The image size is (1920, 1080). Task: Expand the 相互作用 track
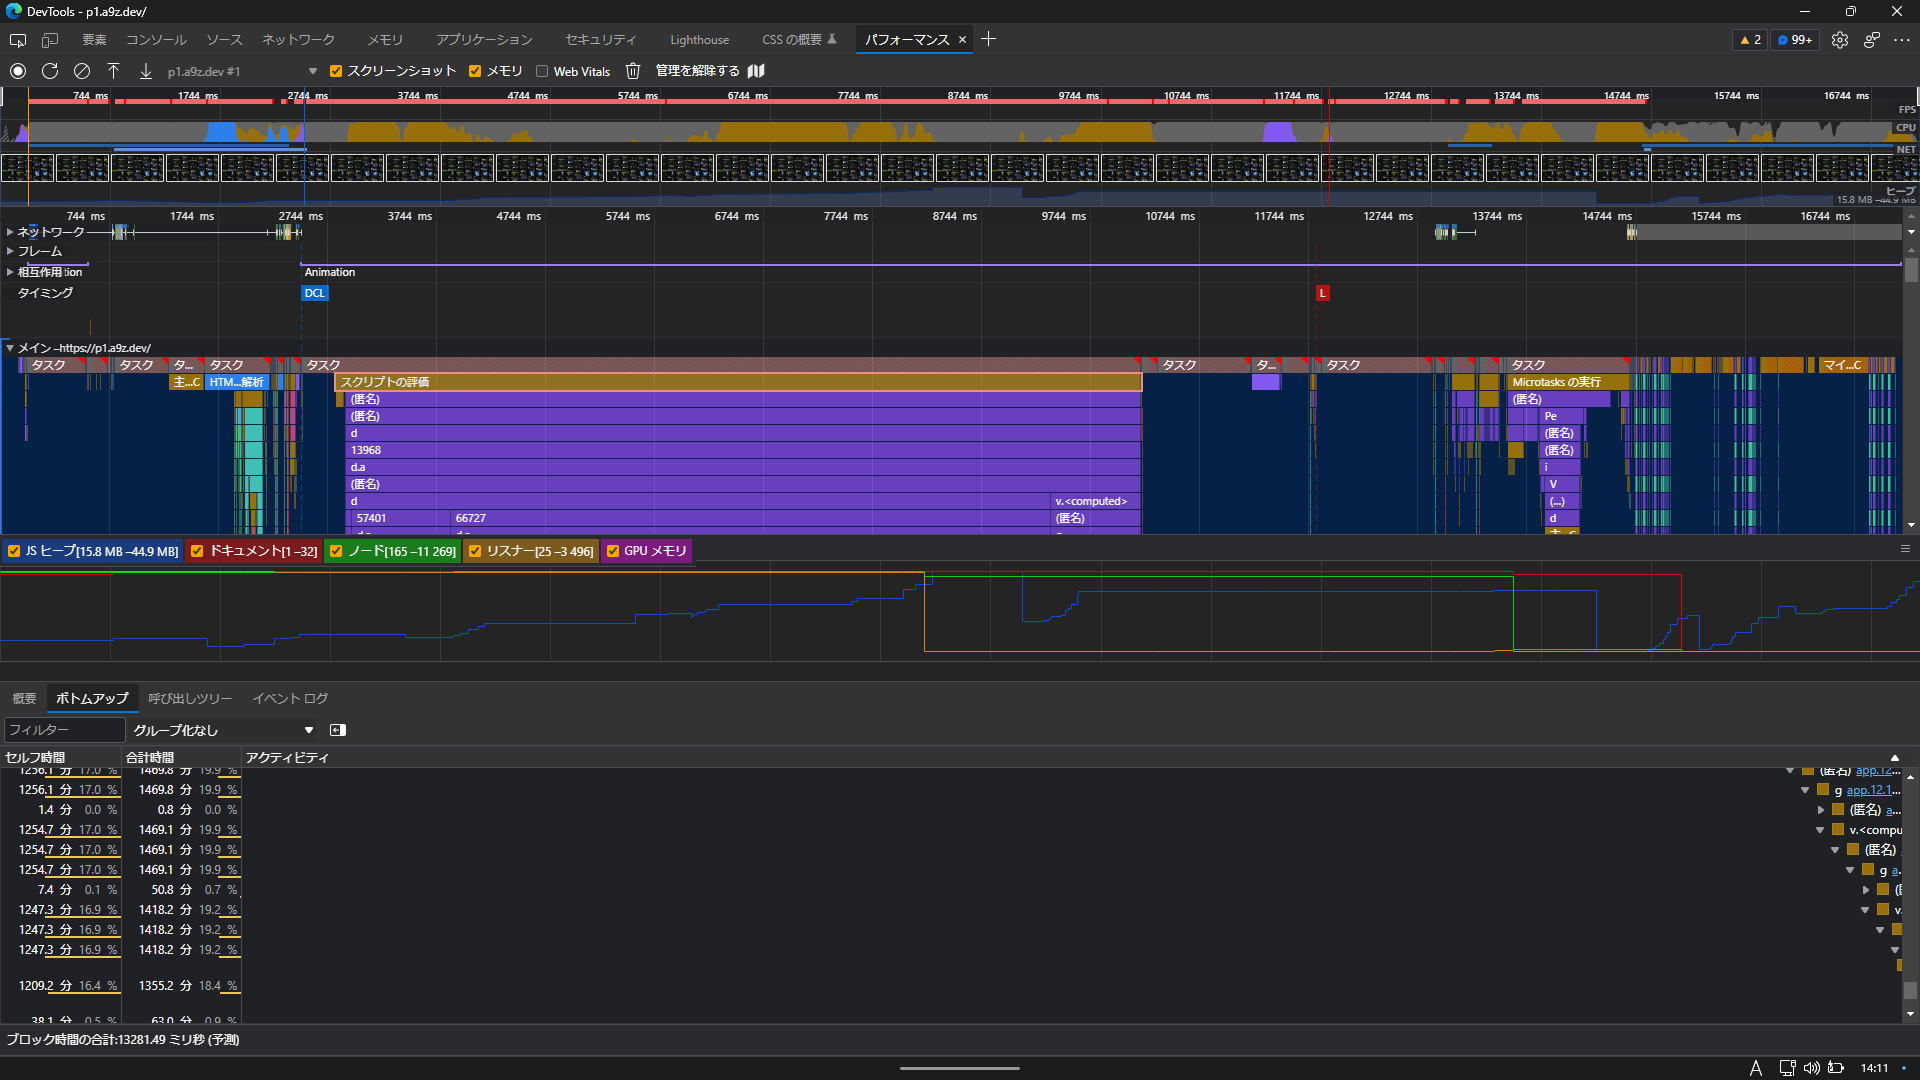pyautogui.click(x=10, y=272)
